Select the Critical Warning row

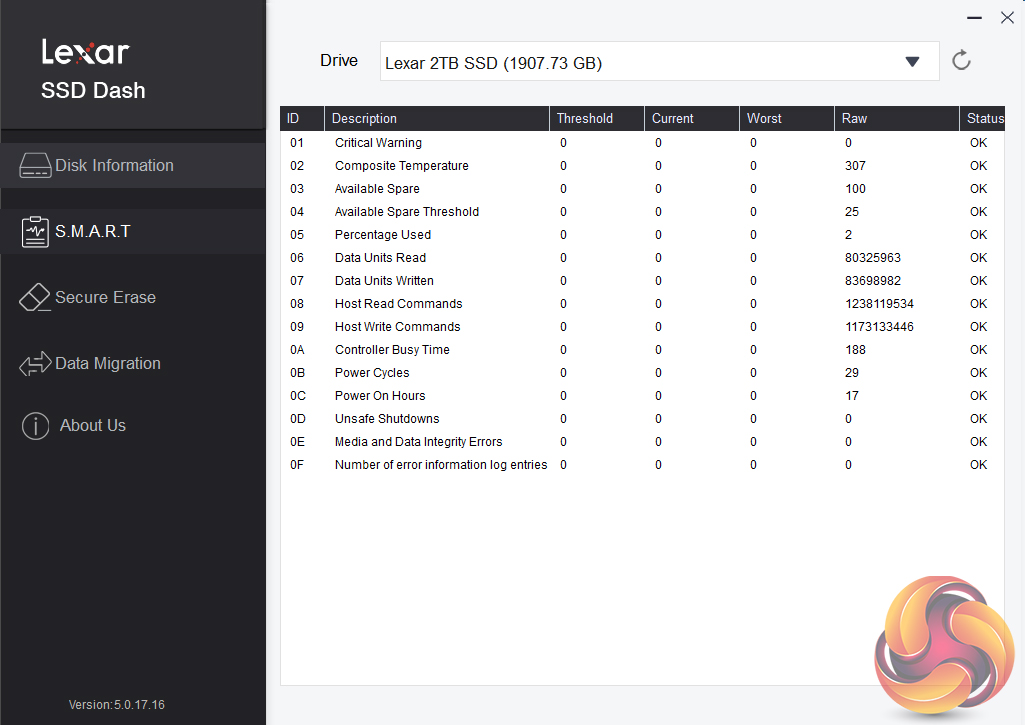643,143
